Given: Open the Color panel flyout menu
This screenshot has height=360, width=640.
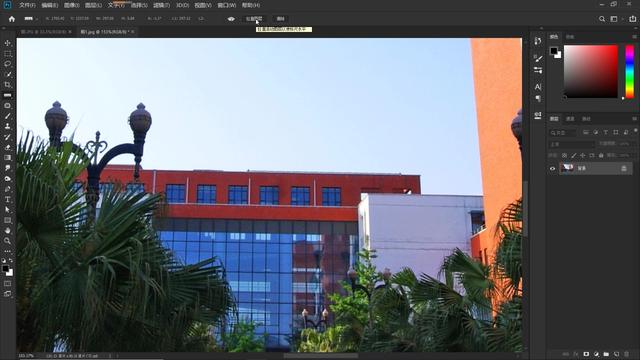Looking at the screenshot, I should [634, 37].
